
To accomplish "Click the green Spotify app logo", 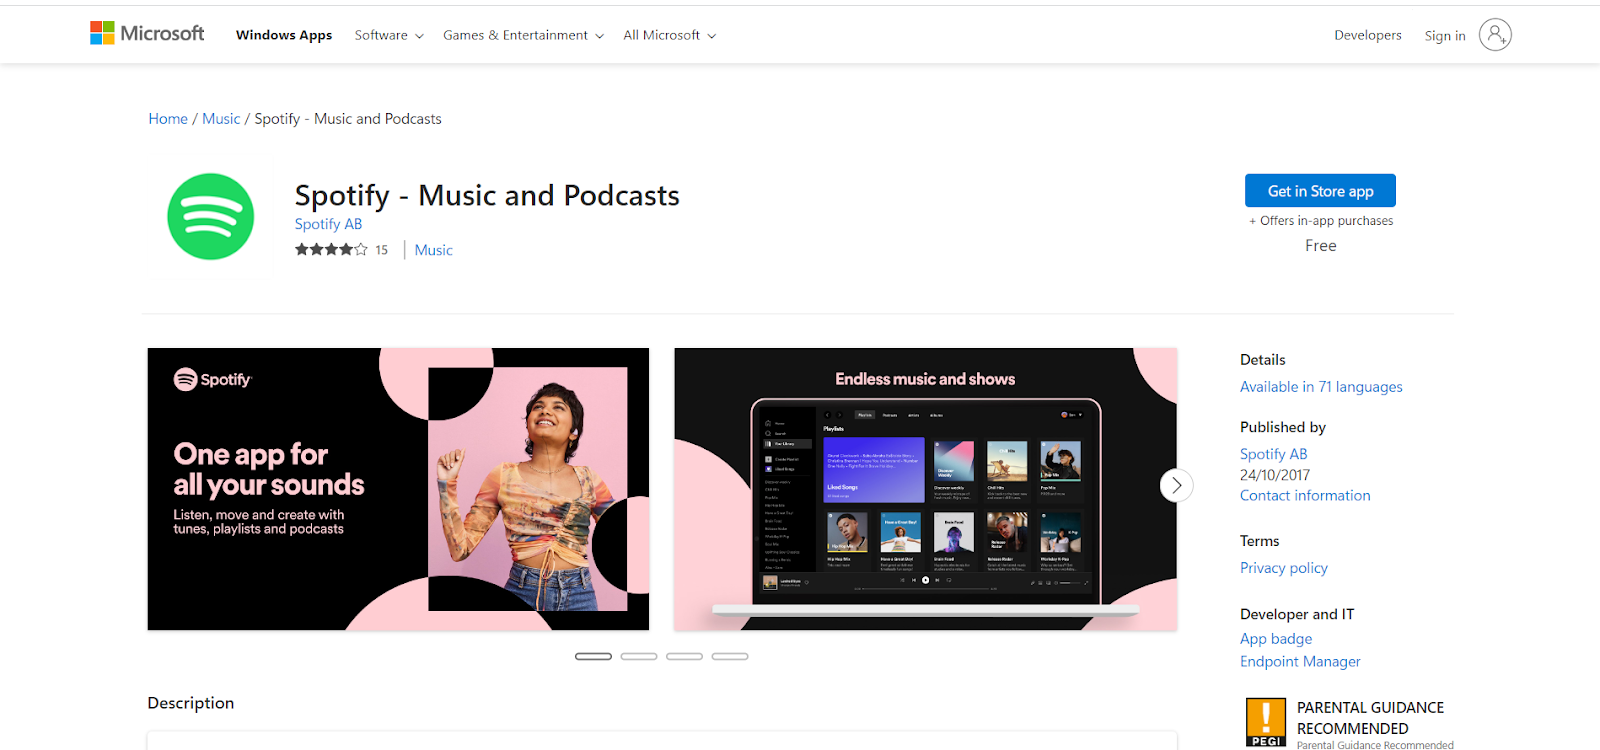I will (x=211, y=217).
